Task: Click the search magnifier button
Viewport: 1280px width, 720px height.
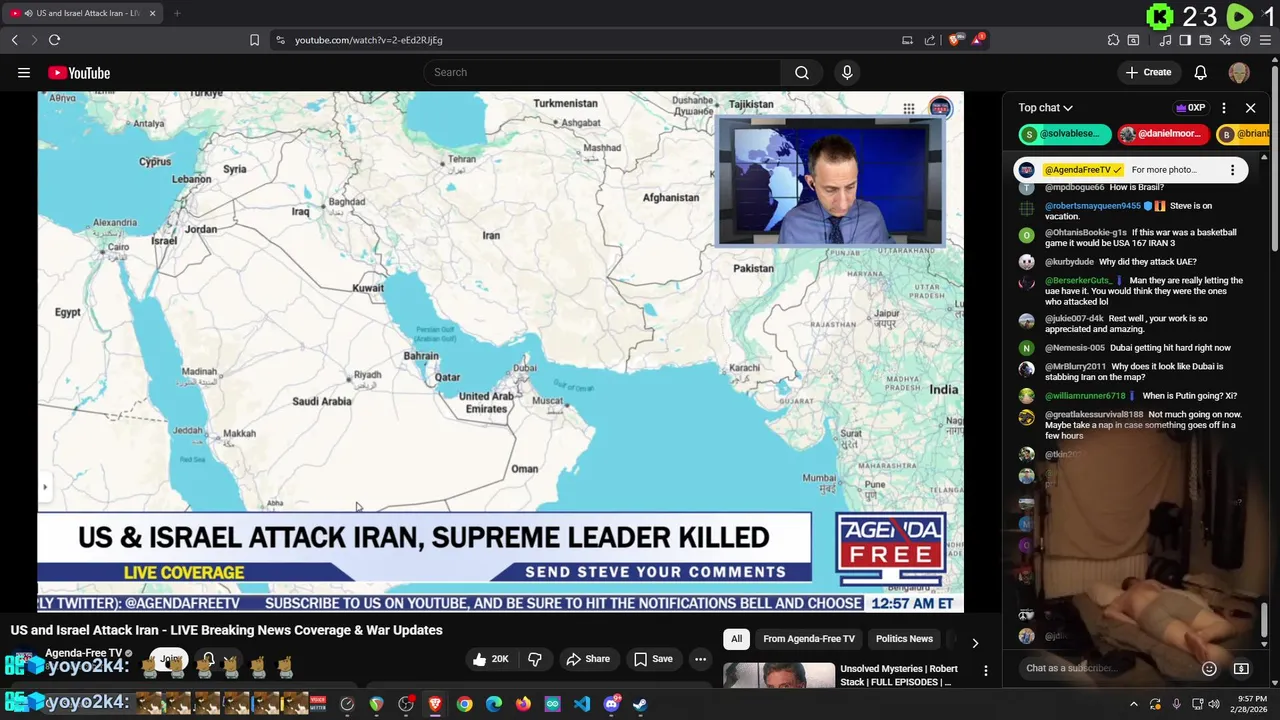Action: tap(802, 72)
